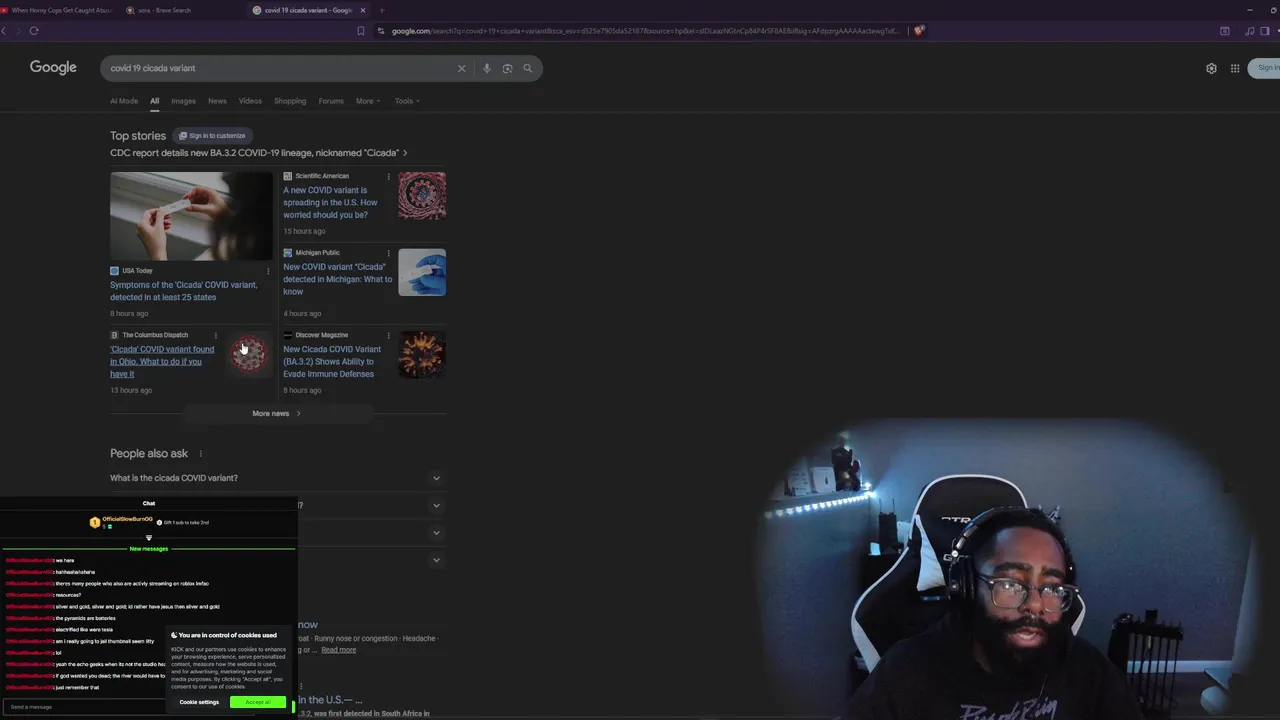Click 'OfficialSlowBurnOG' name on chat leaderboard
The image size is (1280, 720).
pos(127,519)
